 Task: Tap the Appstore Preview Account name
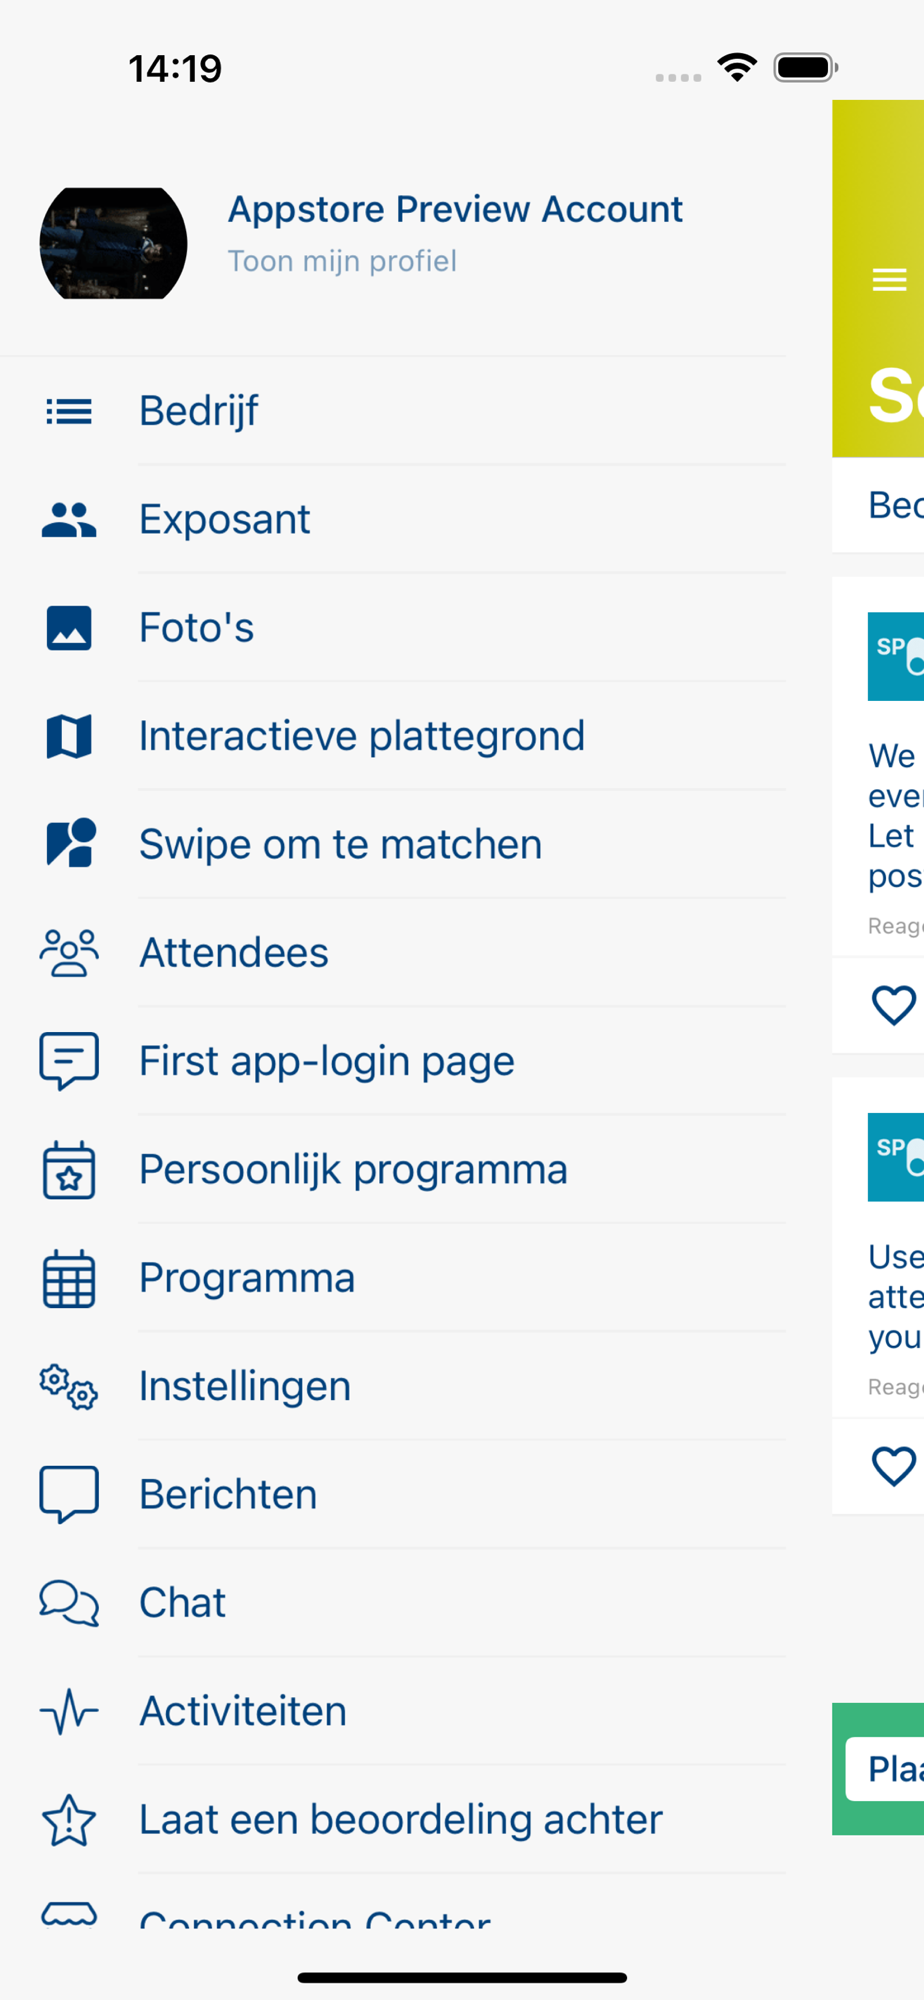tap(455, 209)
